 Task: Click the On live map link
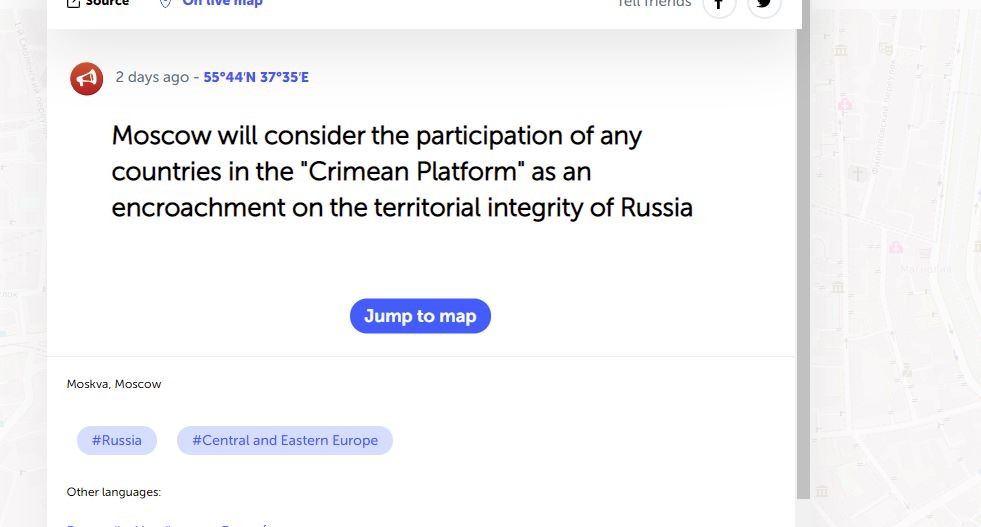[x=222, y=3]
